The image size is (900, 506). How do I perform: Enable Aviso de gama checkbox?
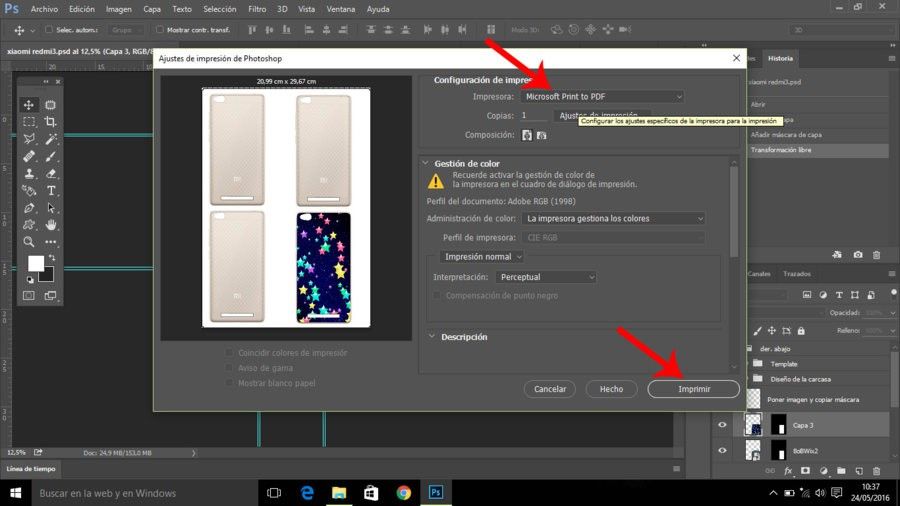pos(230,368)
